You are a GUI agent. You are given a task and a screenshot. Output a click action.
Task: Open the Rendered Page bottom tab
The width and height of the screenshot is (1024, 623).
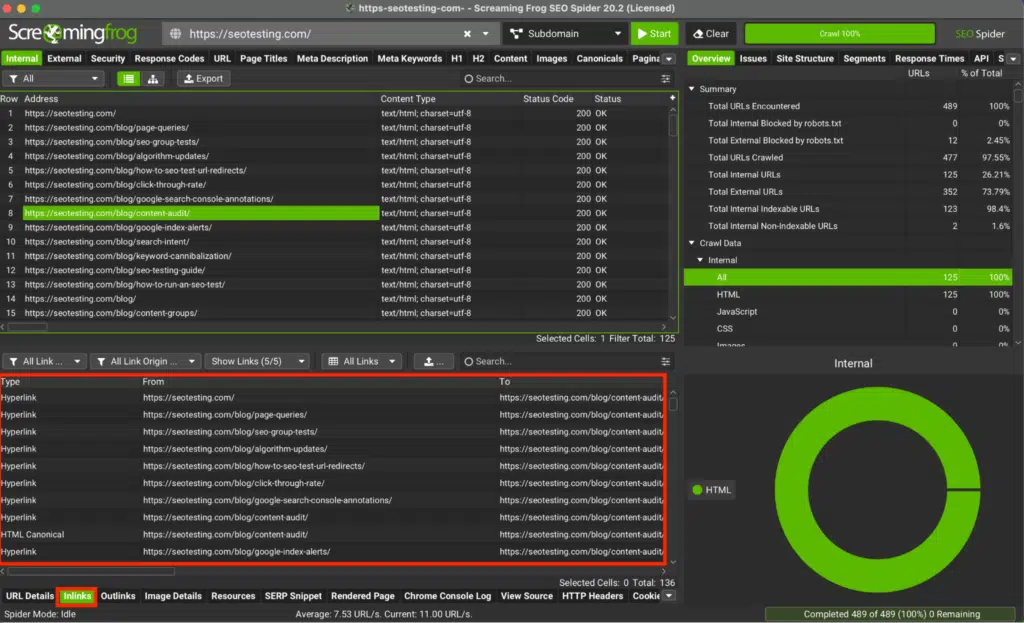(362, 596)
